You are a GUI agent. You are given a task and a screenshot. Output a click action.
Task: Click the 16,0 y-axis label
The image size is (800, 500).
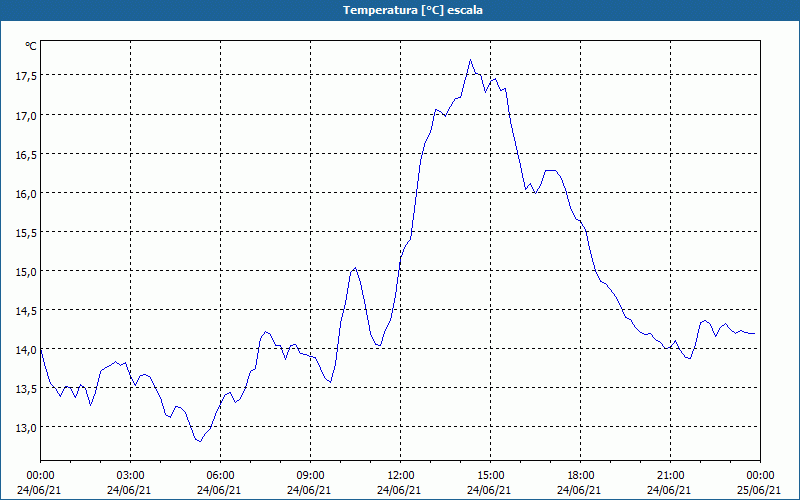coord(26,194)
